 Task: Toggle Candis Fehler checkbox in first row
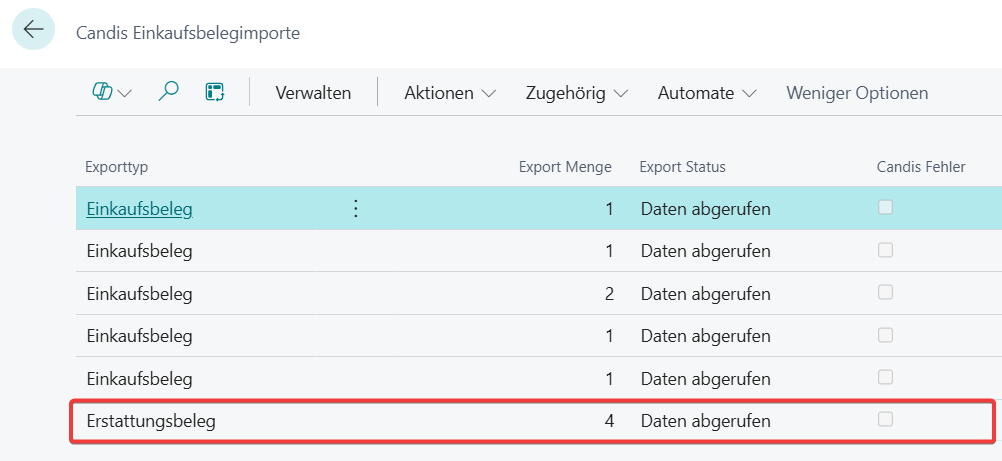(885, 208)
